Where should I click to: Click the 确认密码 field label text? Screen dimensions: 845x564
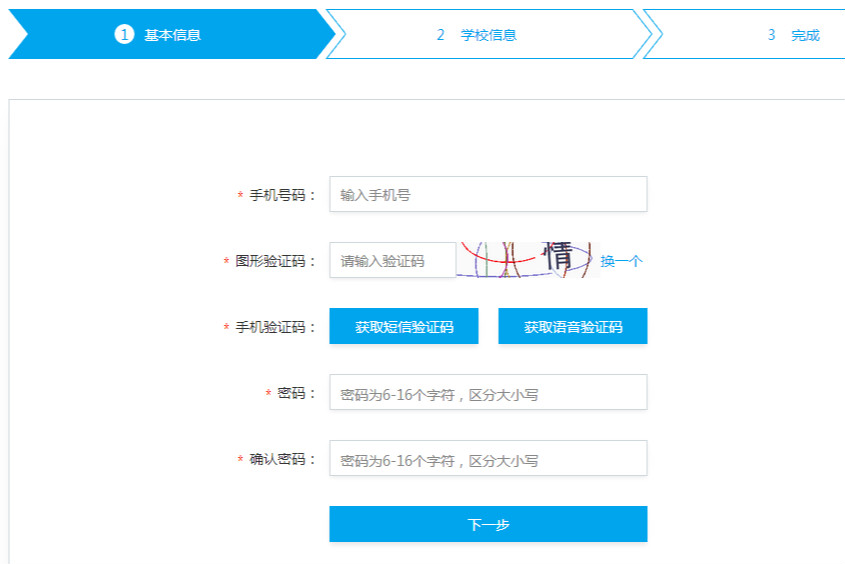277,459
